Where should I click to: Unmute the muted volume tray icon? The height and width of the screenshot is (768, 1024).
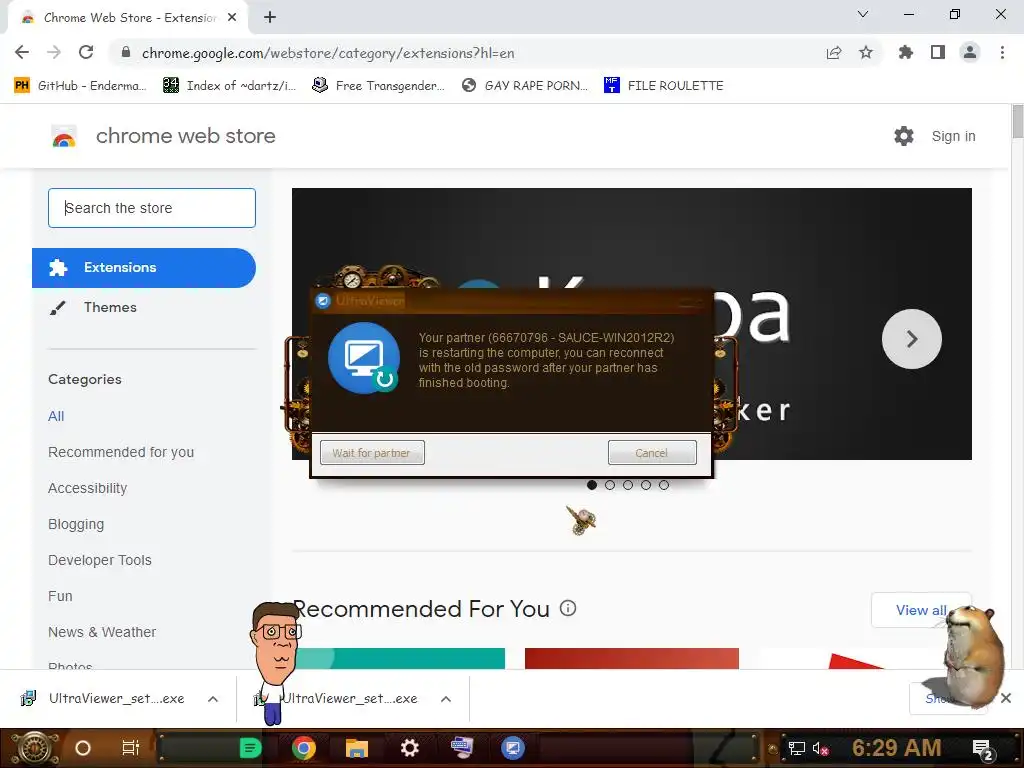(820, 748)
